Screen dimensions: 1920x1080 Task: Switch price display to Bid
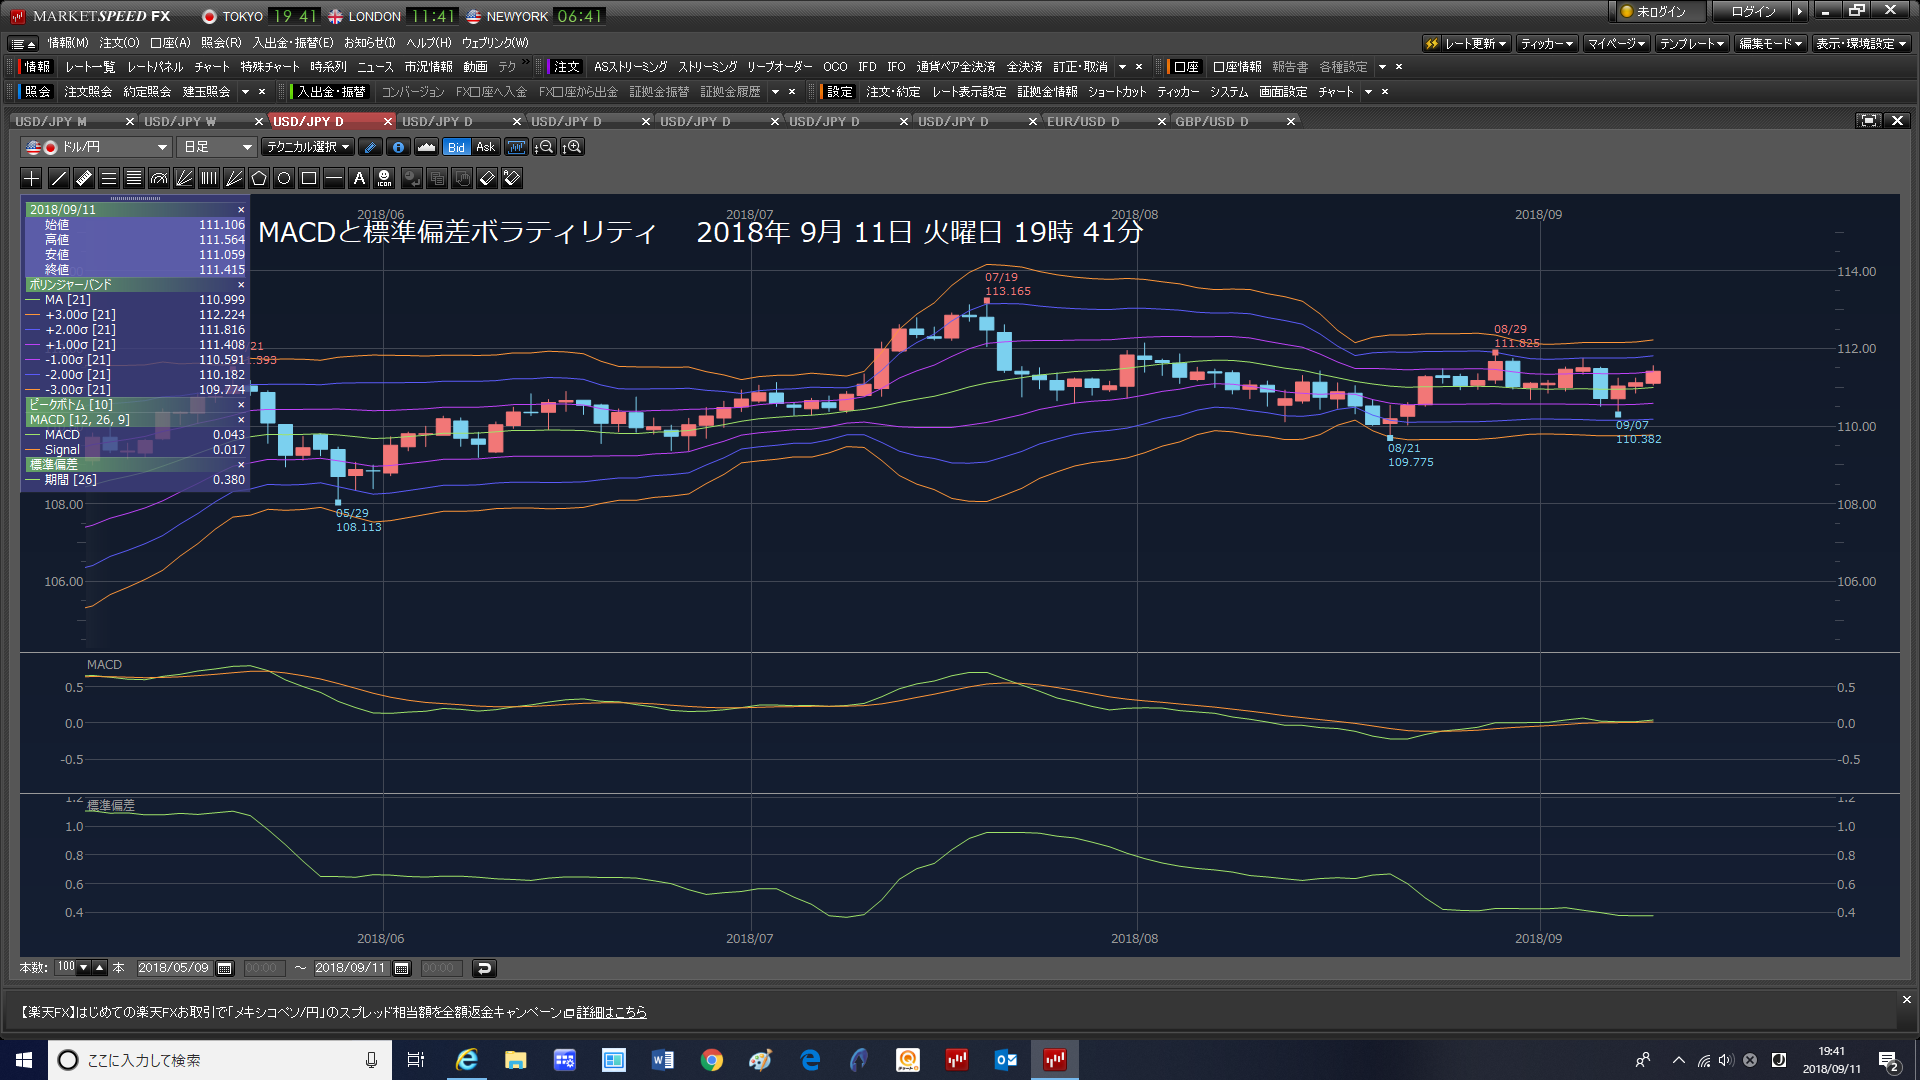click(x=456, y=147)
